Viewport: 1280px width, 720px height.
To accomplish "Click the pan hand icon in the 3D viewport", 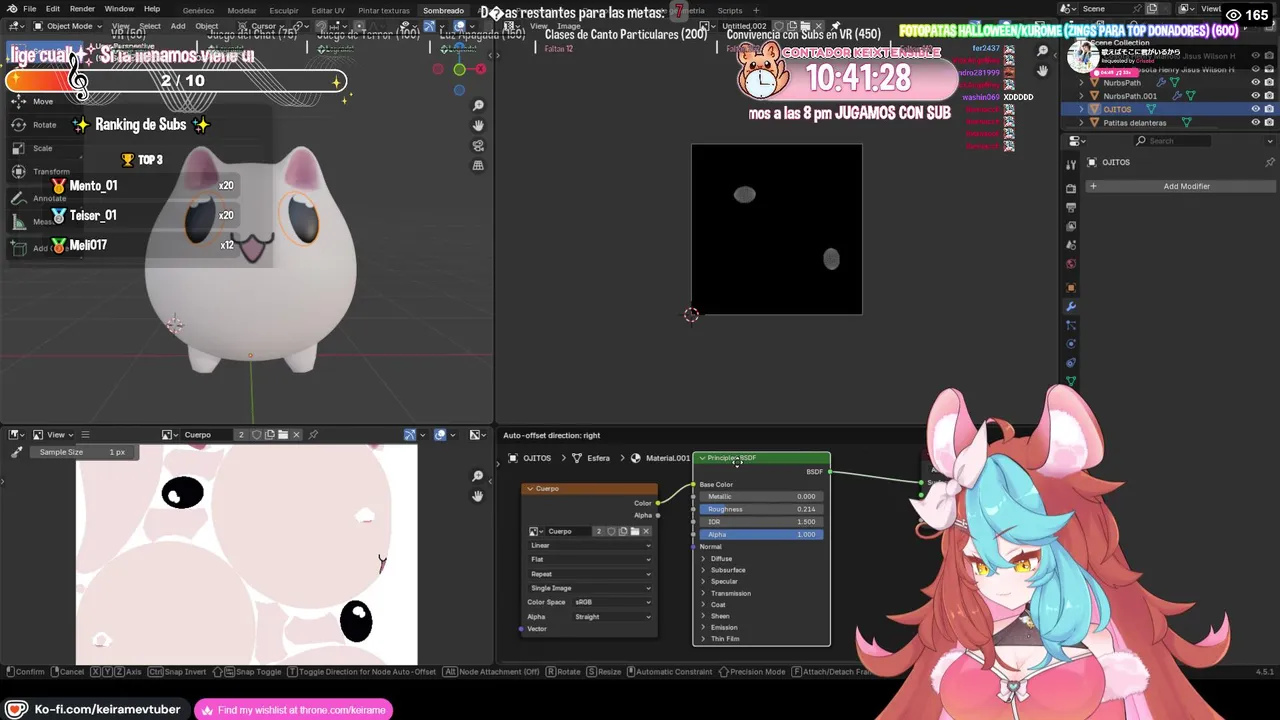I will click(478, 125).
